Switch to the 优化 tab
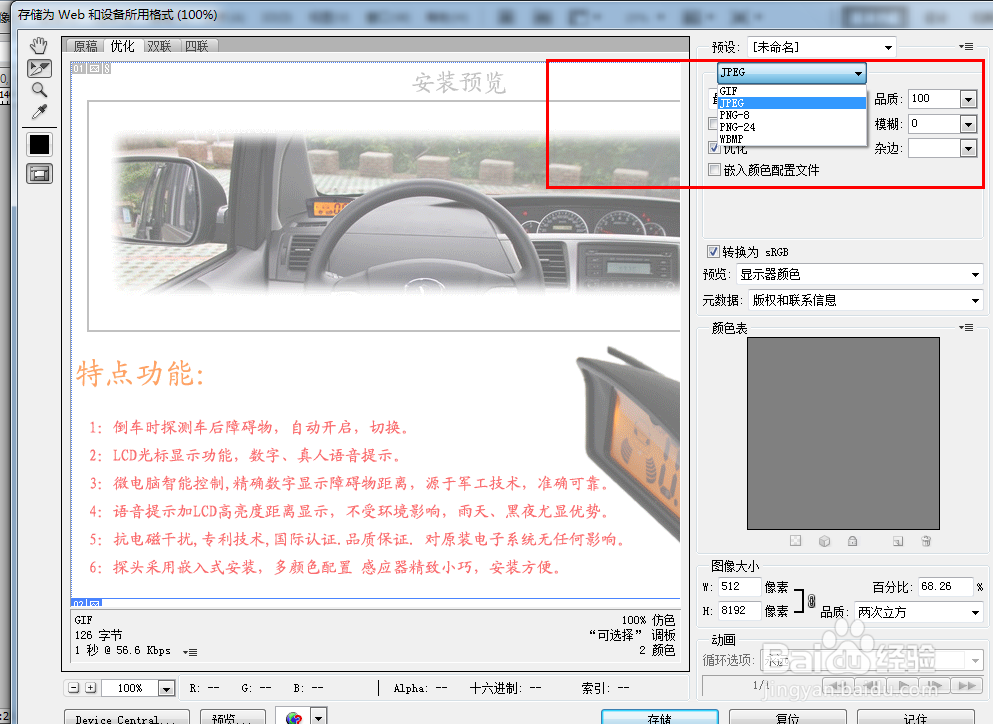Screen dimensions: 993x724 [x=122, y=46]
